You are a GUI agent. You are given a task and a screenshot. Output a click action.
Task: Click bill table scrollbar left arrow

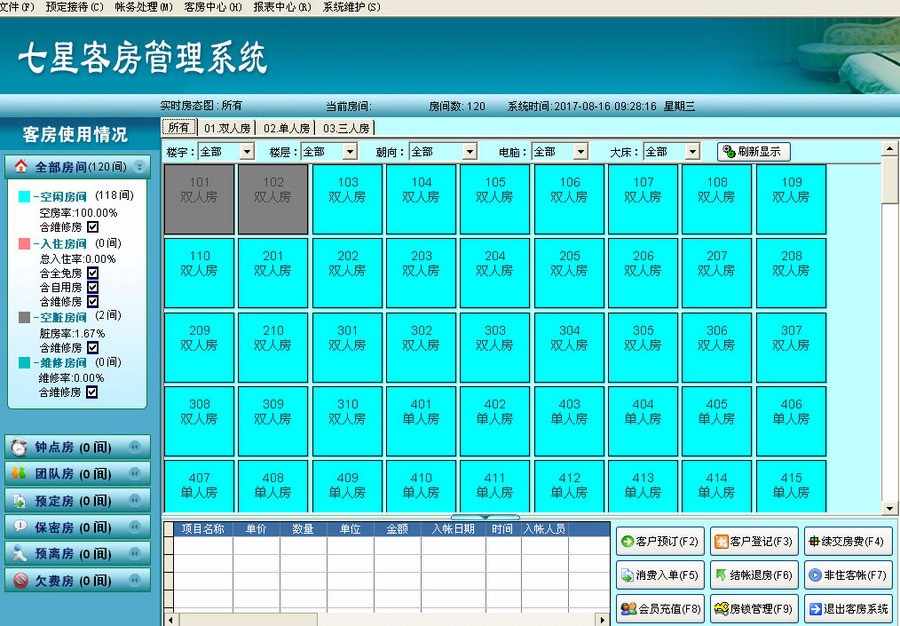pos(170,620)
